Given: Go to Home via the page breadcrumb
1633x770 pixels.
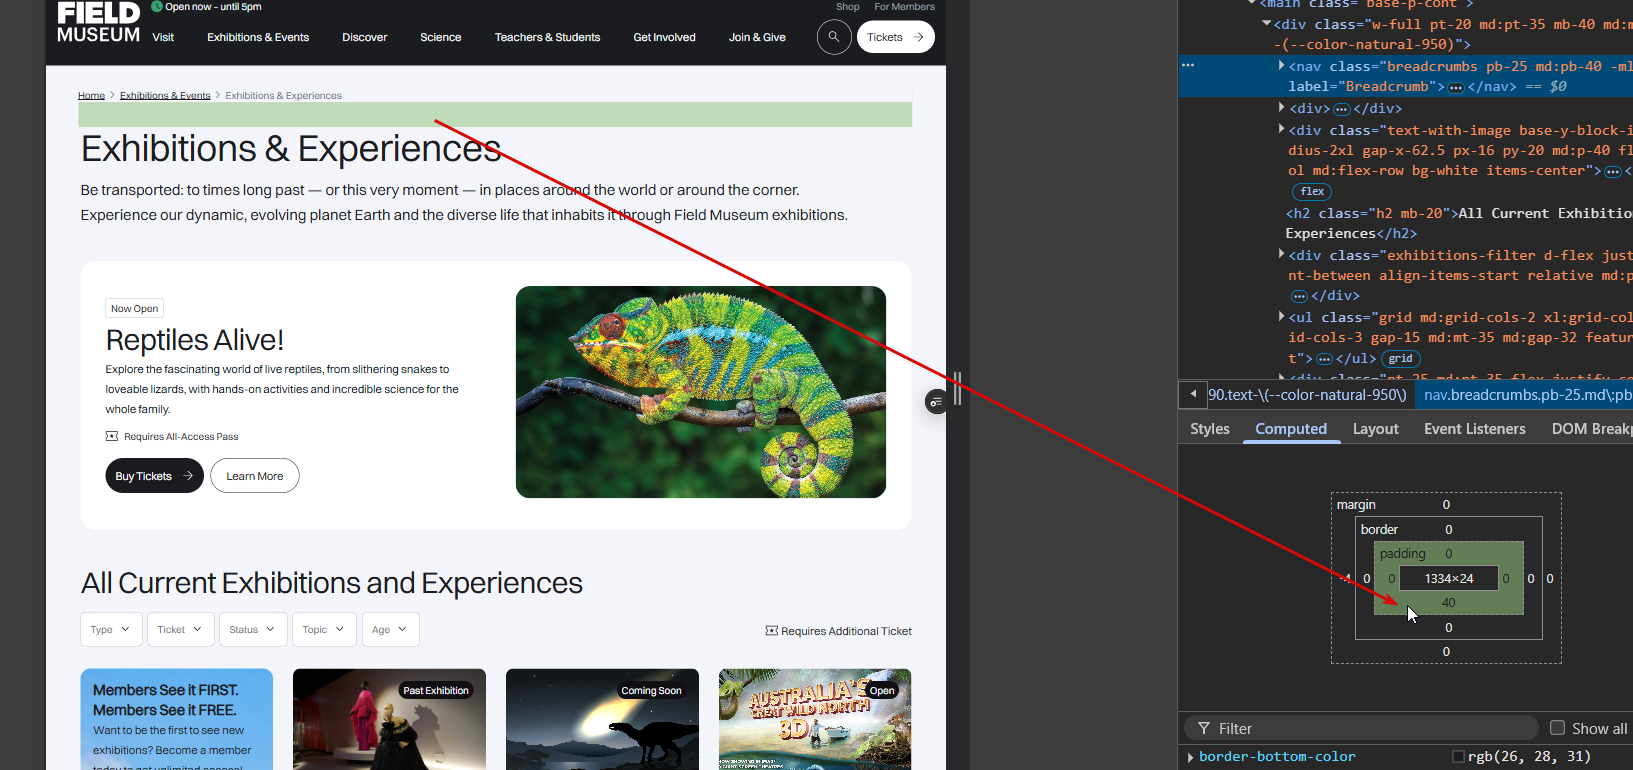Looking at the screenshot, I should click(91, 96).
